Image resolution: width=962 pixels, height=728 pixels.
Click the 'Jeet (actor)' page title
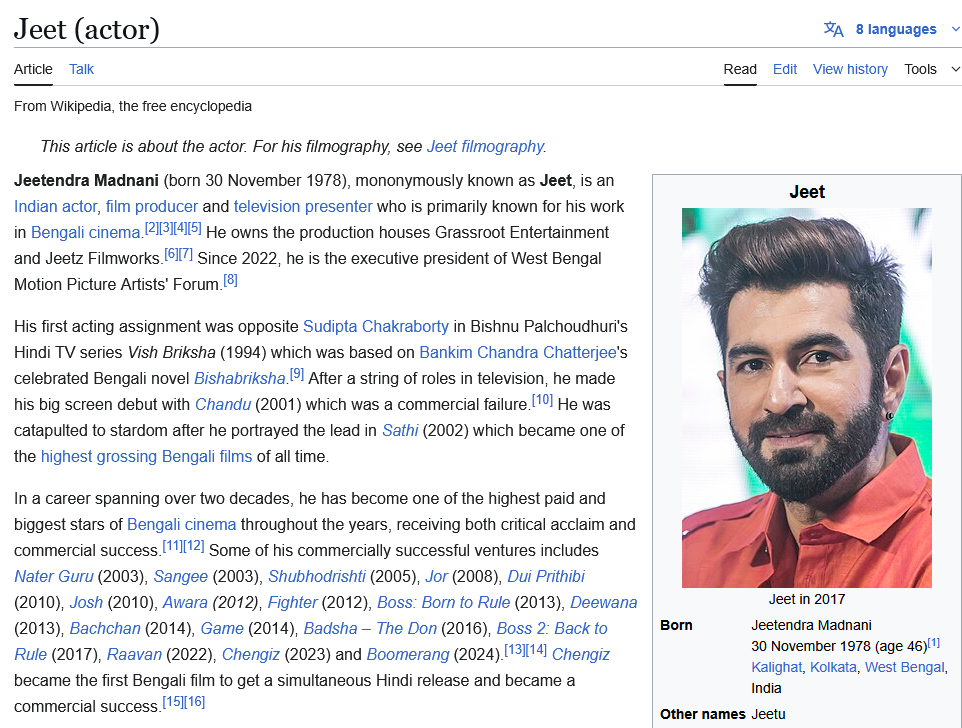pyautogui.click(x=87, y=29)
